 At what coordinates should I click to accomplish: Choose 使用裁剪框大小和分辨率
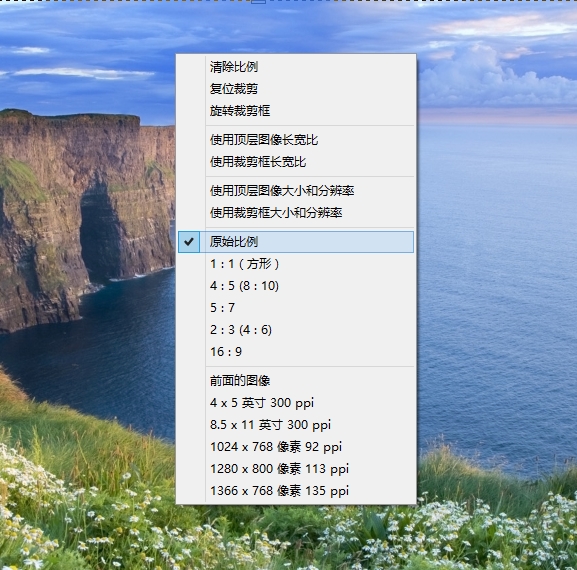click(x=296, y=212)
